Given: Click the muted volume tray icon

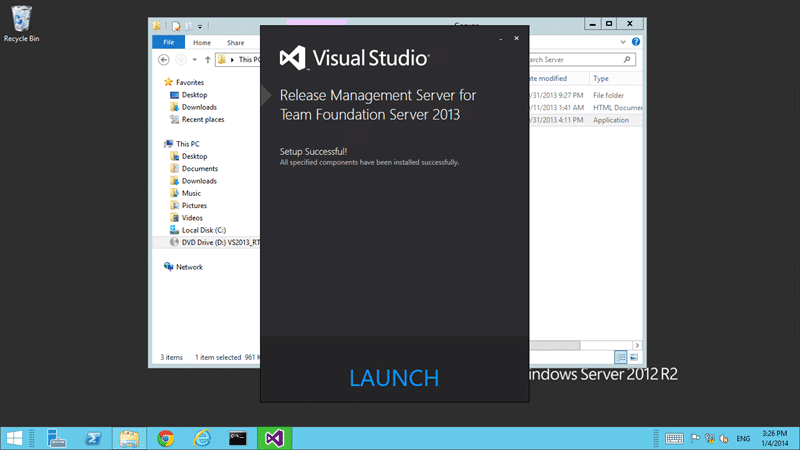Looking at the screenshot, I should 723,438.
